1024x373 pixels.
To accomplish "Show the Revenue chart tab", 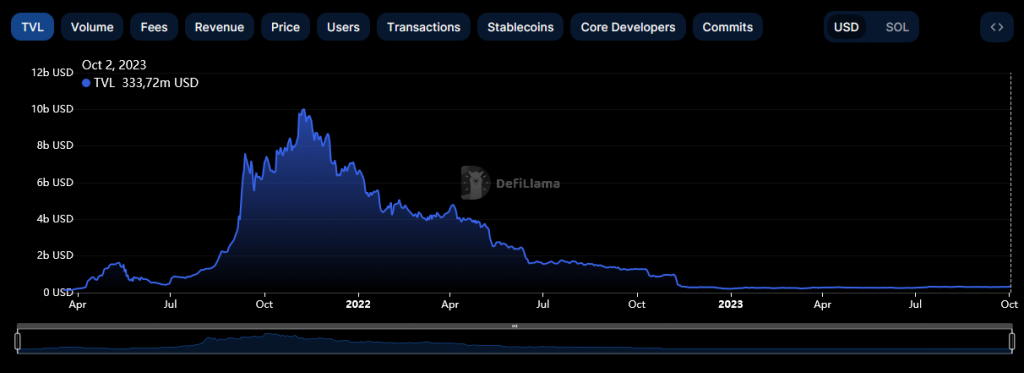I will coord(219,27).
